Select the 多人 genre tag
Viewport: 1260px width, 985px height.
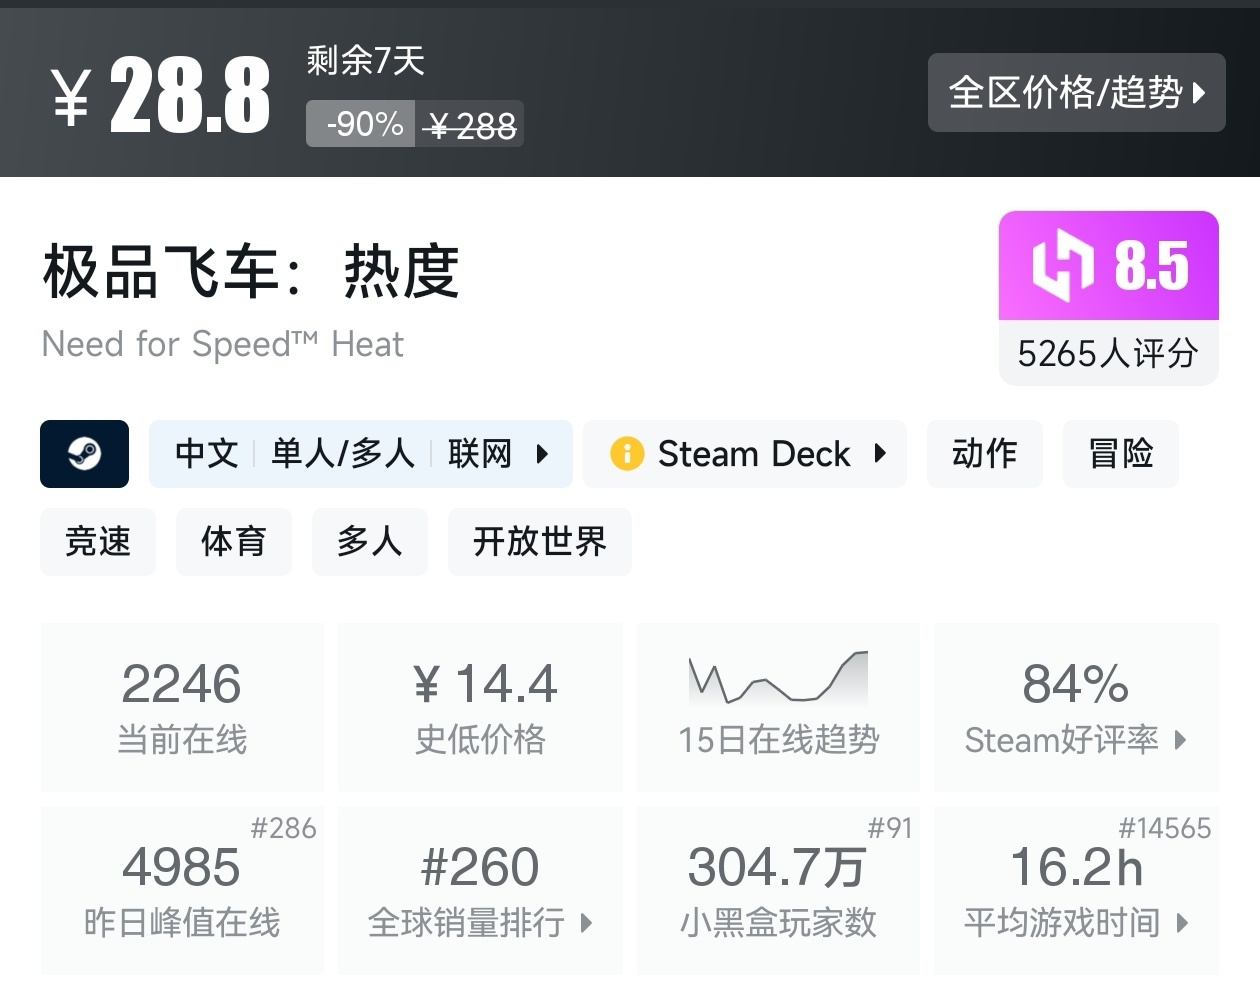[x=370, y=542]
